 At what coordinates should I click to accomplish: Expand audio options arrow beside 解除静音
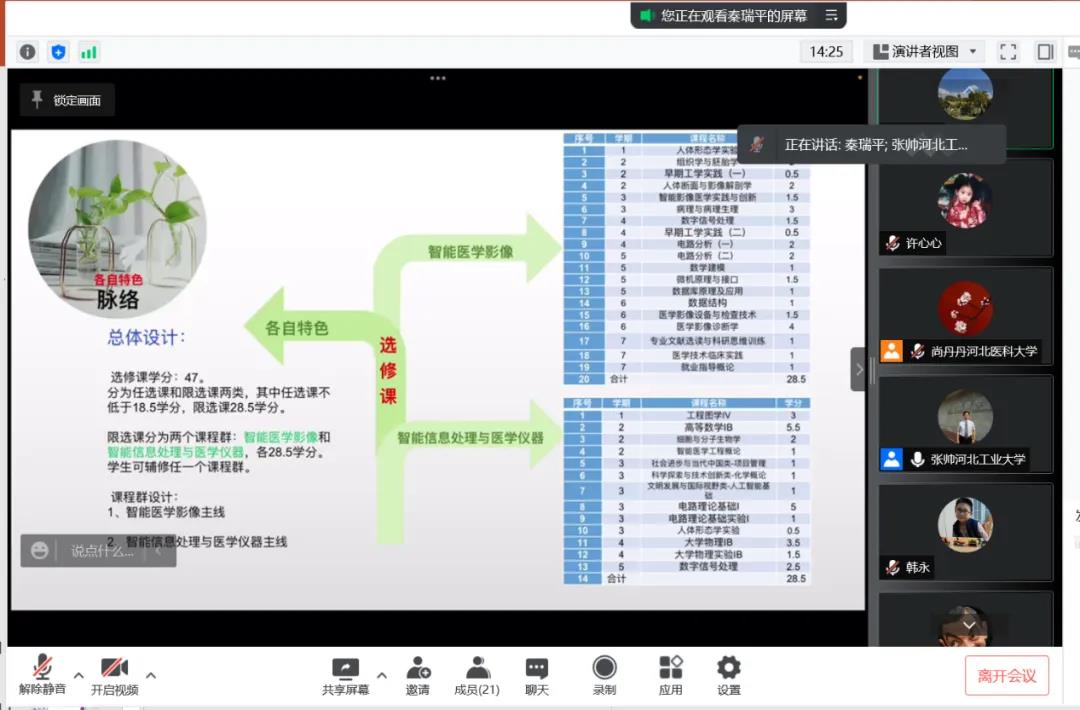click(x=79, y=674)
